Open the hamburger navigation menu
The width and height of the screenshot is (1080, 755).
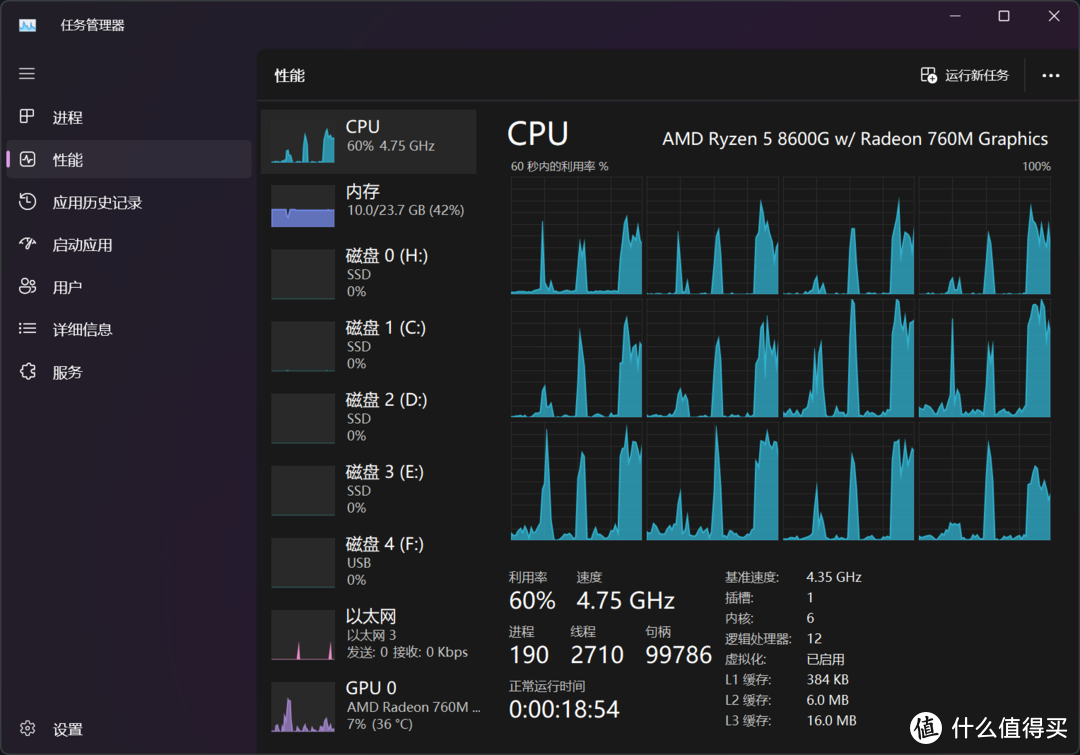pyautogui.click(x=27, y=74)
